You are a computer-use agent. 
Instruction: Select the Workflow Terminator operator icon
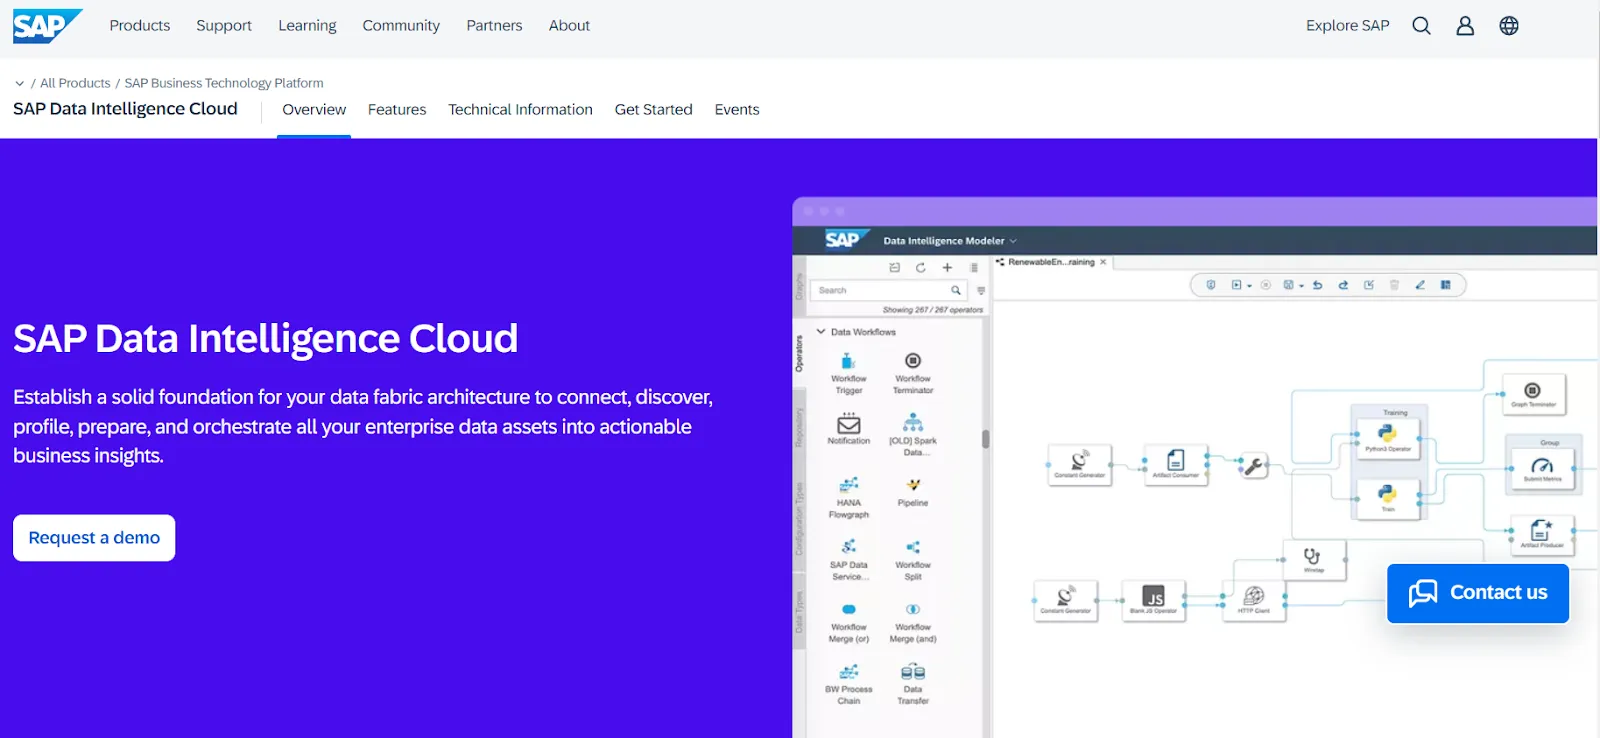913,361
